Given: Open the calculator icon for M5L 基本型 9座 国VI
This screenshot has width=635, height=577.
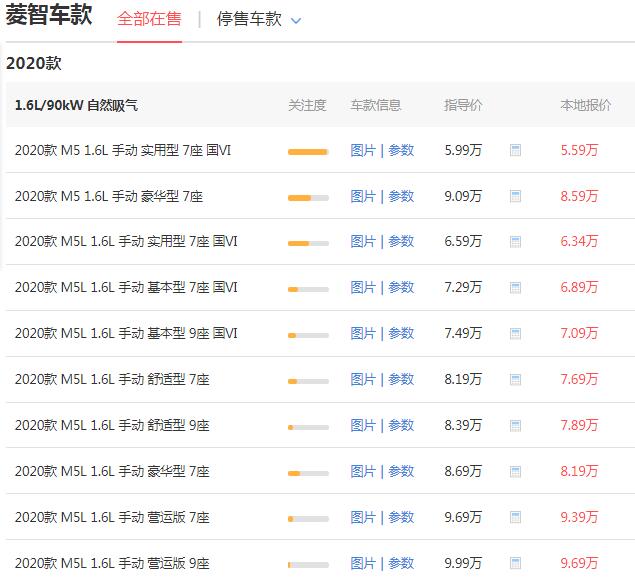Looking at the screenshot, I should pyautogui.click(x=515, y=334).
